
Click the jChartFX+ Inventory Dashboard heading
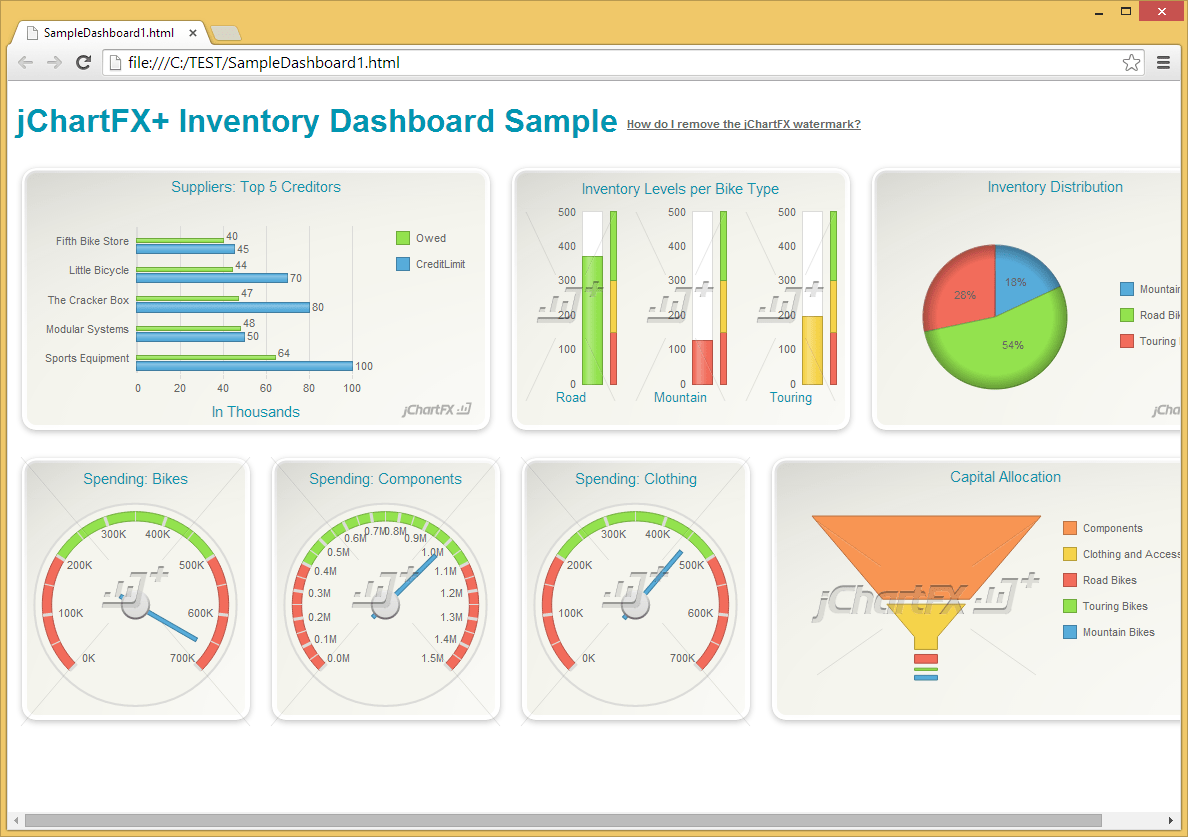(x=317, y=121)
